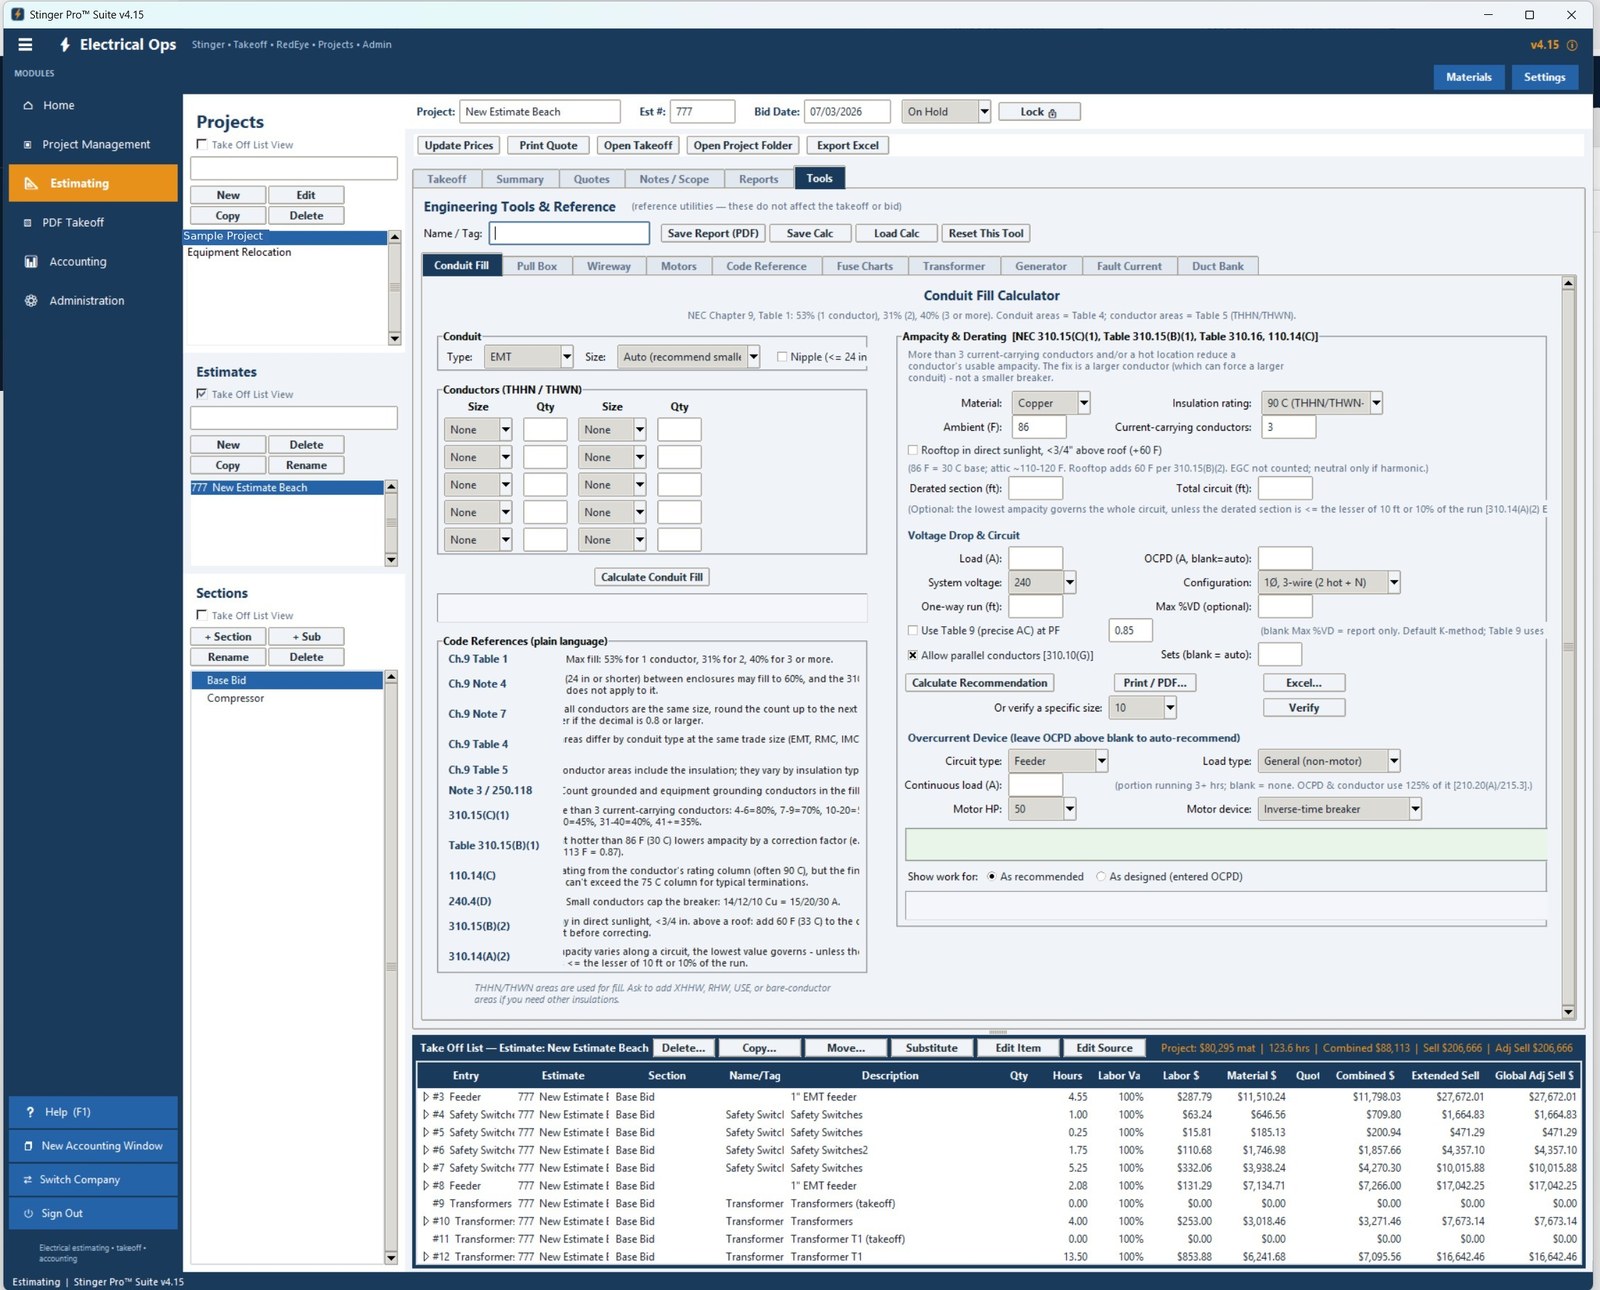Click the Bid Date field
The height and width of the screenshot is (1290, 1600).
[847, 112]
